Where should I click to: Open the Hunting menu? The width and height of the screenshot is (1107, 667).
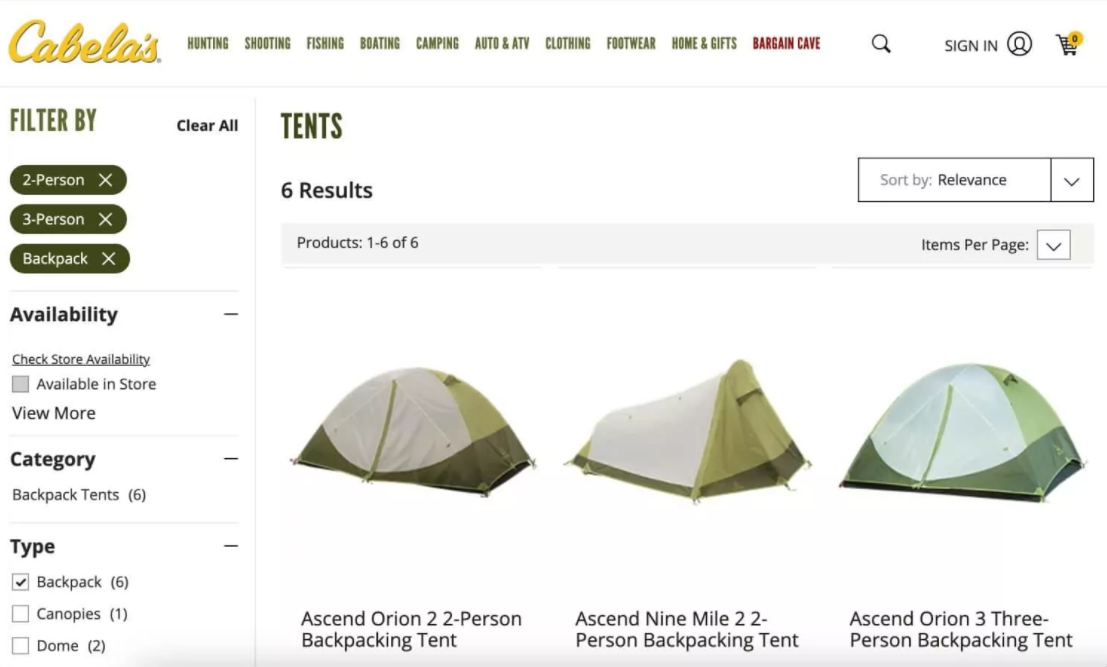208,43
